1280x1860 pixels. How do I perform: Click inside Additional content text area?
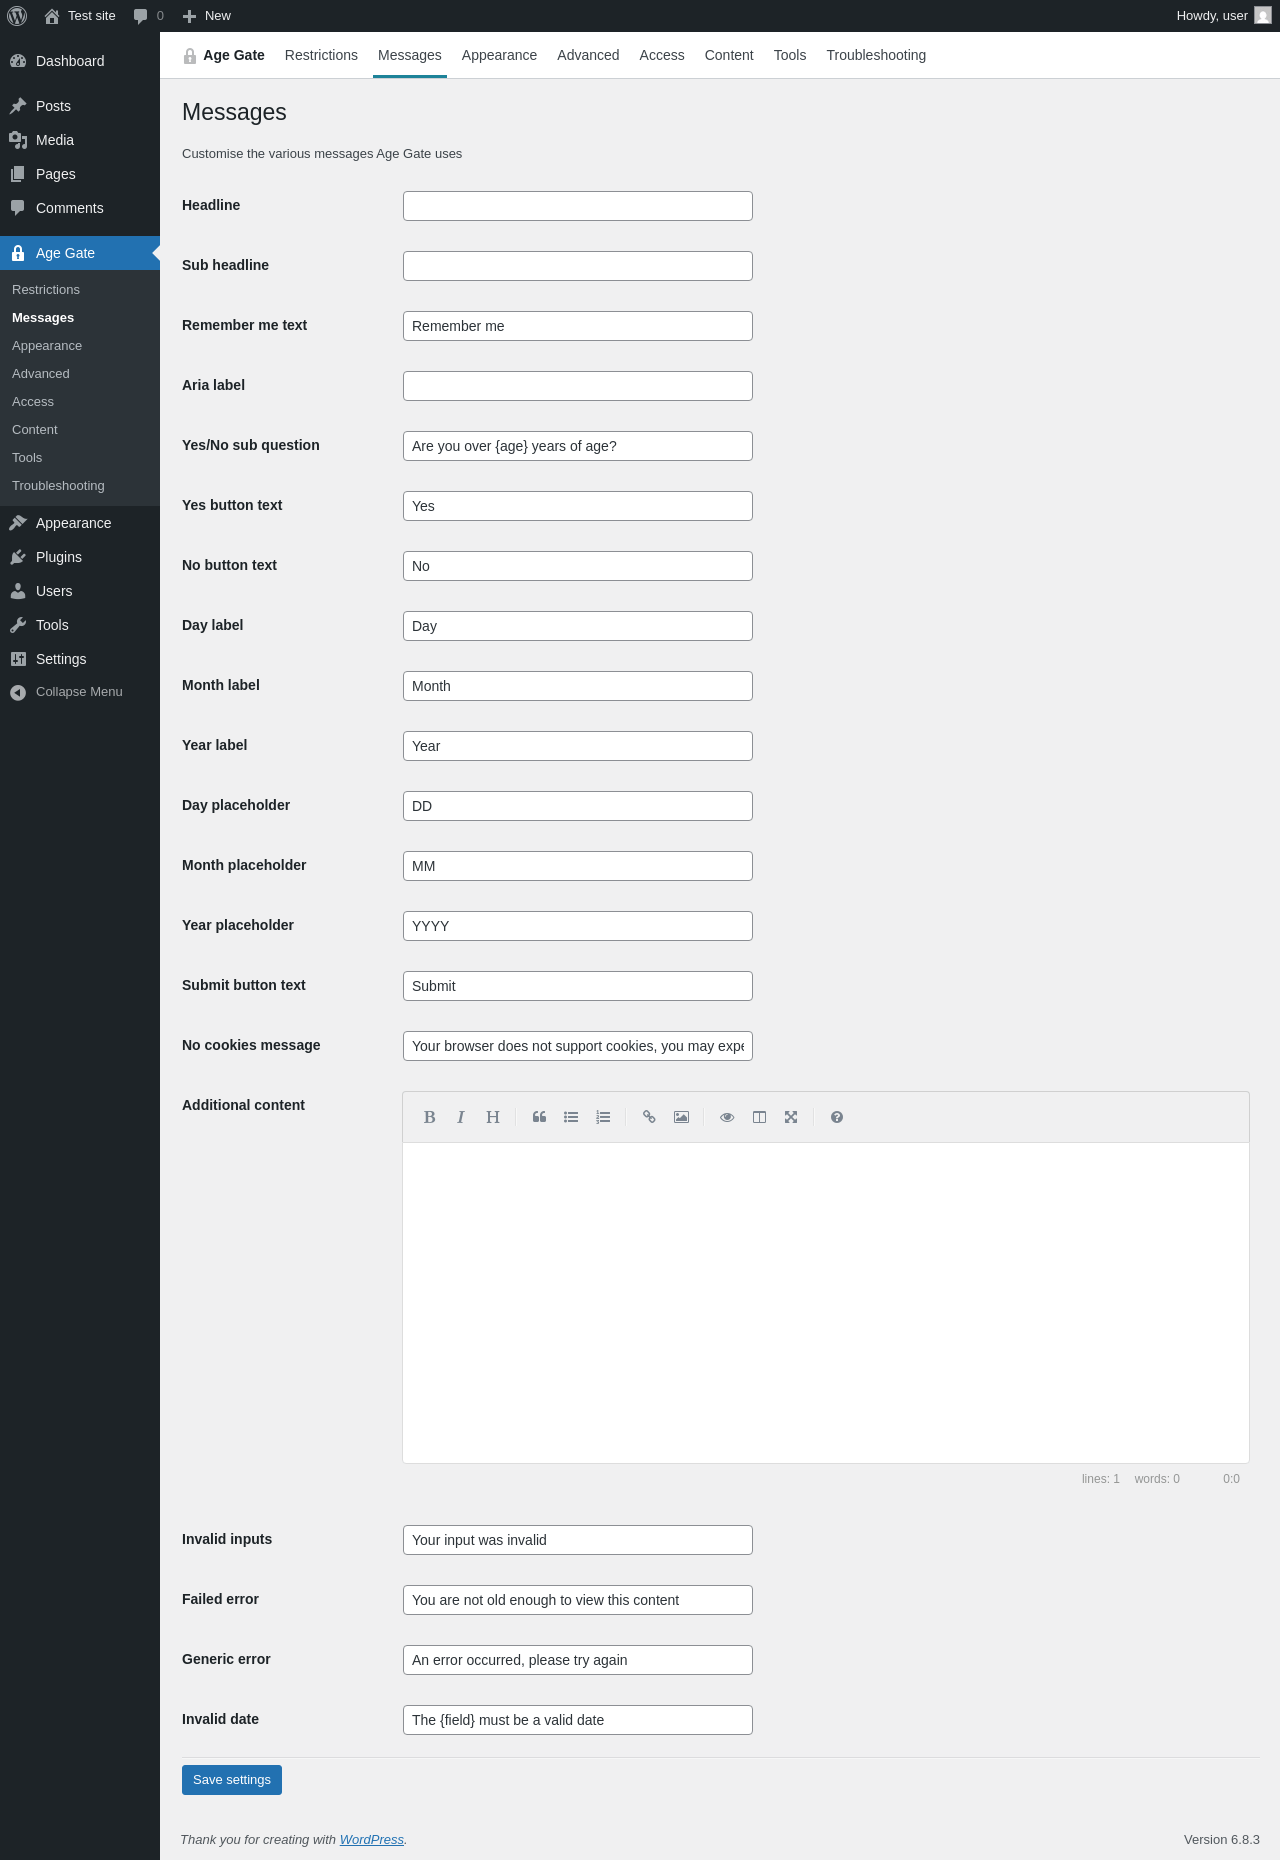(x=826, y=1303)
